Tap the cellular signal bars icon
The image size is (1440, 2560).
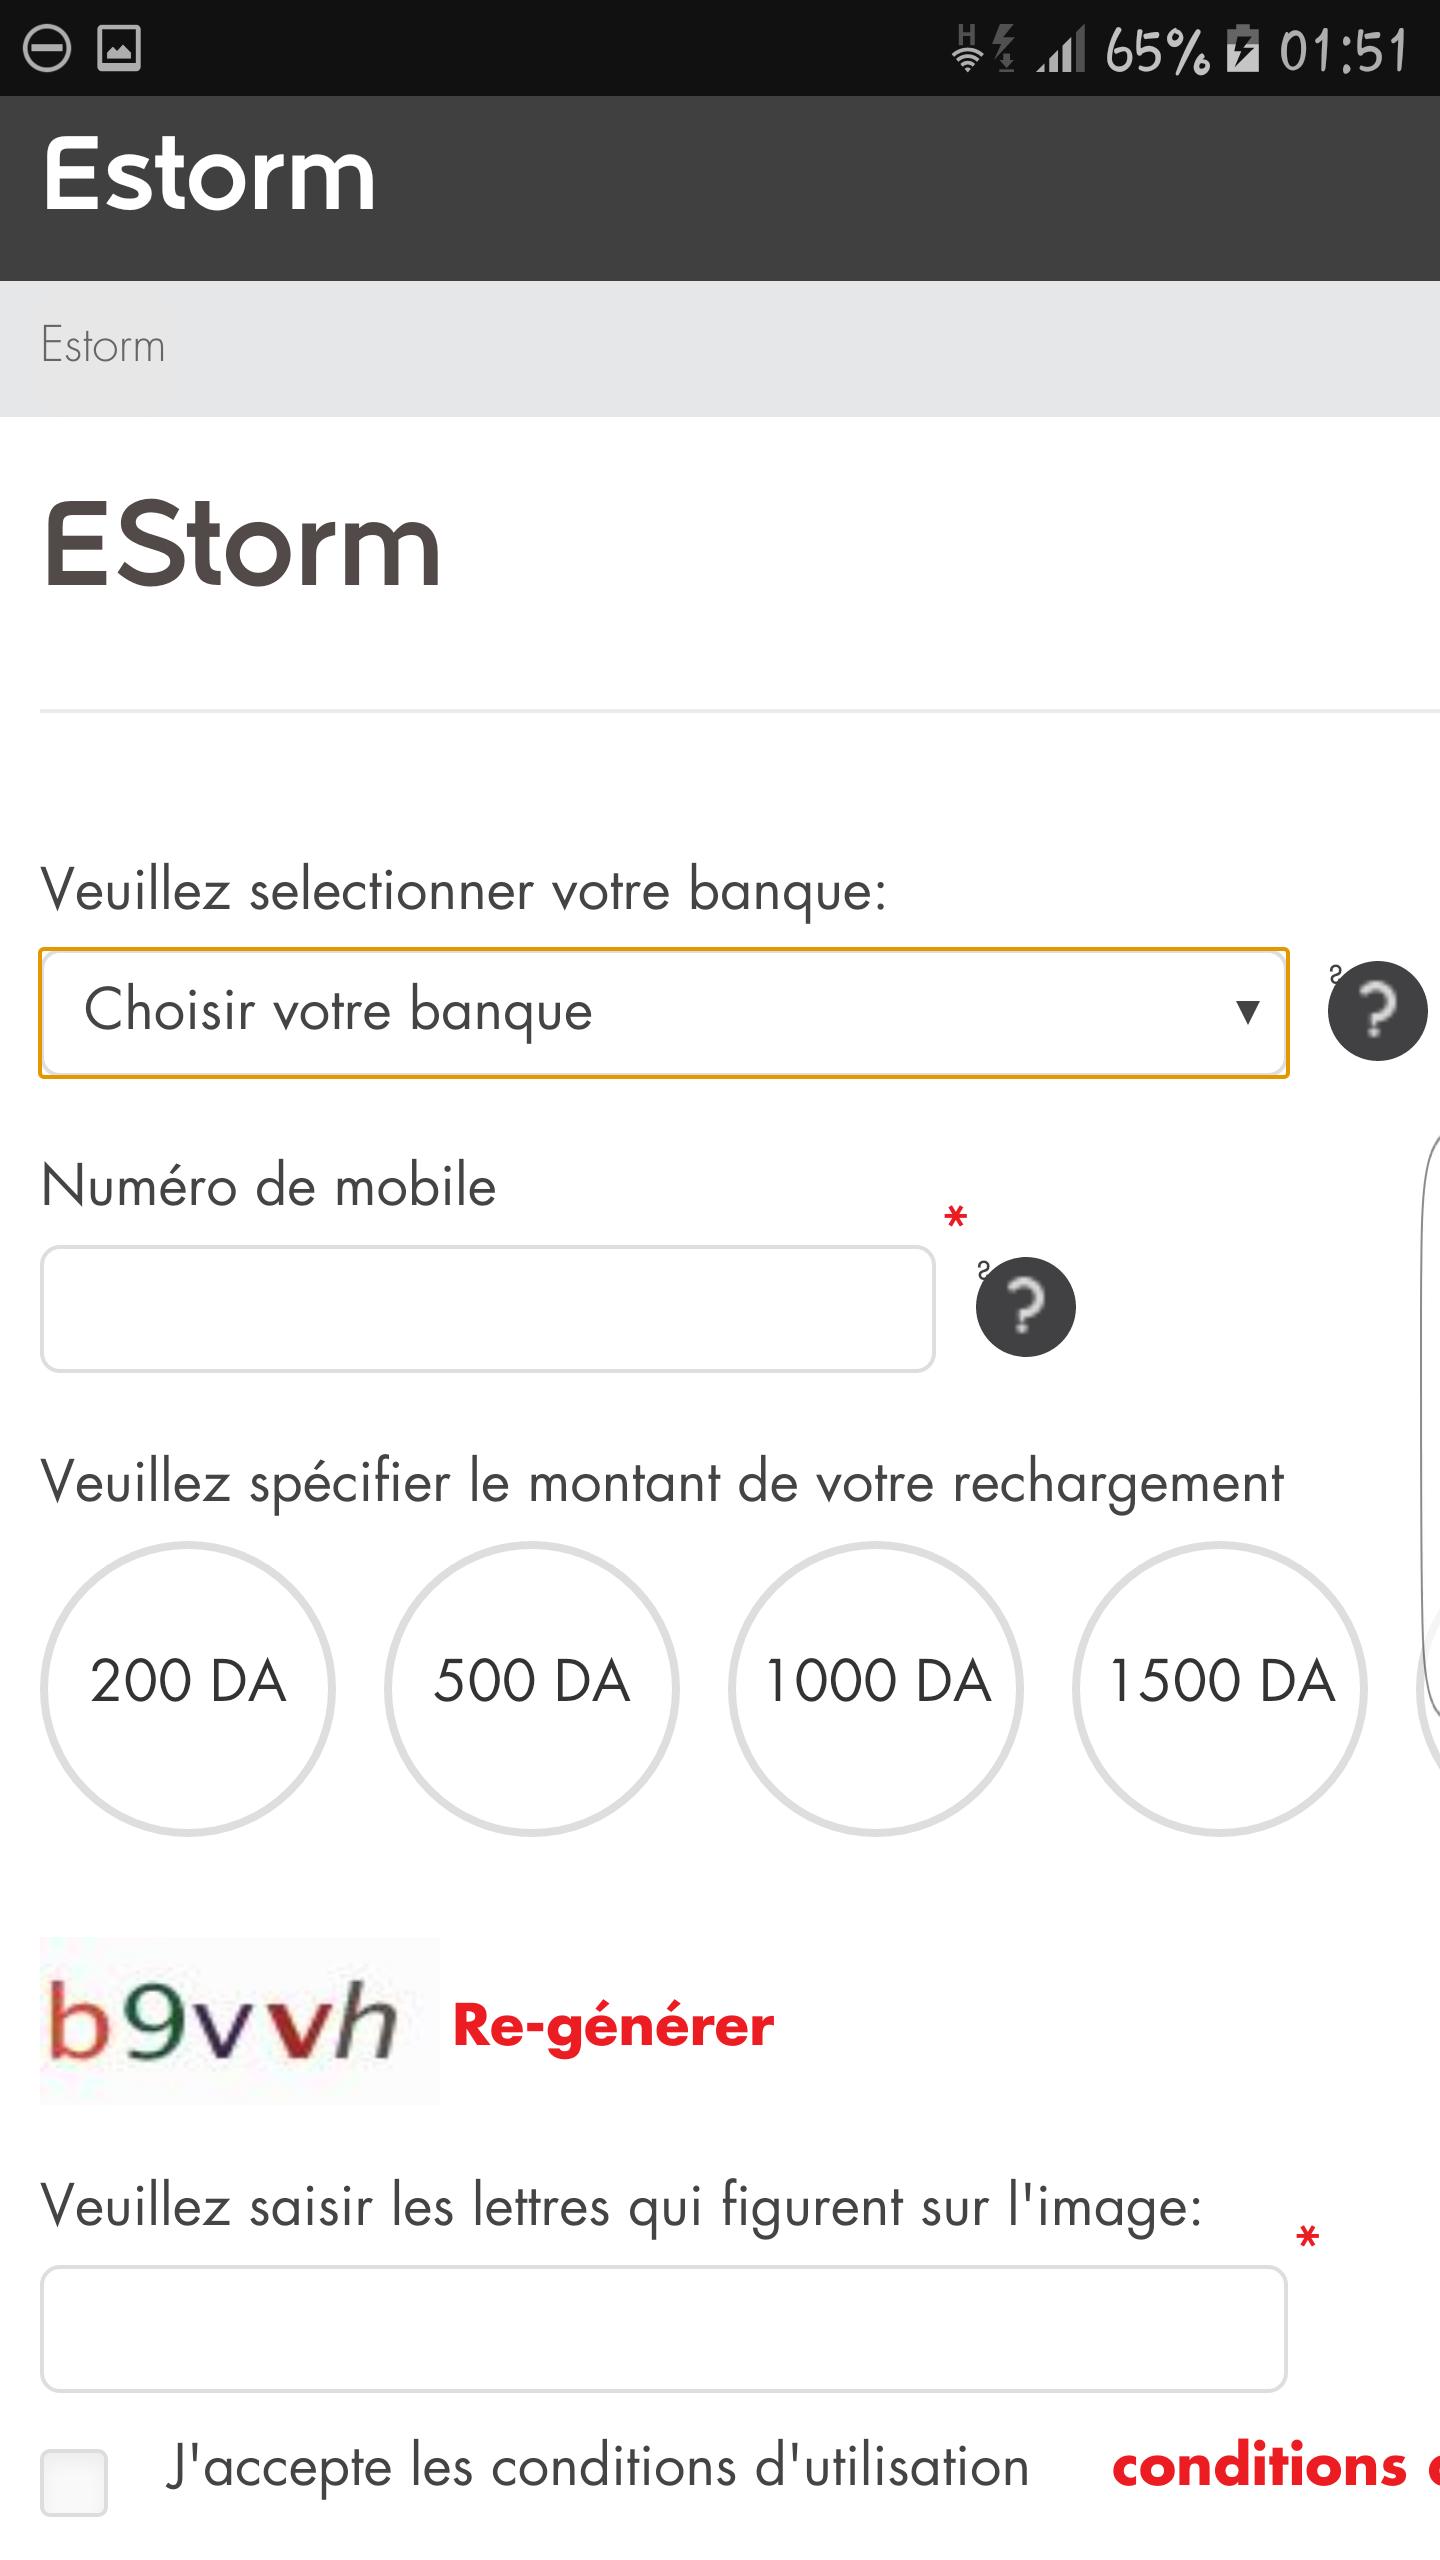[1061, 50]
